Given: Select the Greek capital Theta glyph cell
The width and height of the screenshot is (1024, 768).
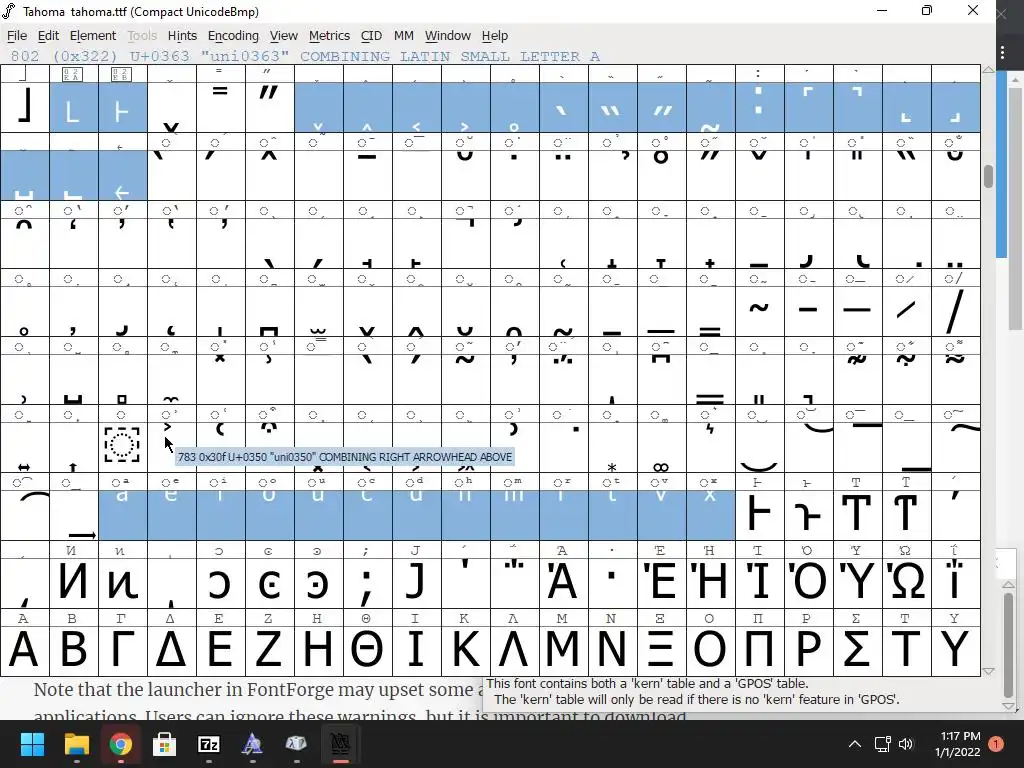Looking at the screenshot, I should coord(368,649).
